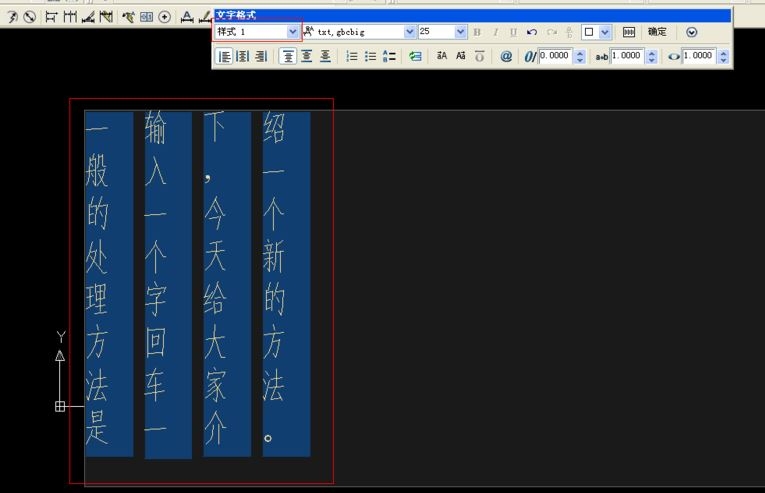Click the dimension text edit icon
Image resolution: width=765 pixels, height=493 pixels.
pyautogui.click(x=187, y=17)
